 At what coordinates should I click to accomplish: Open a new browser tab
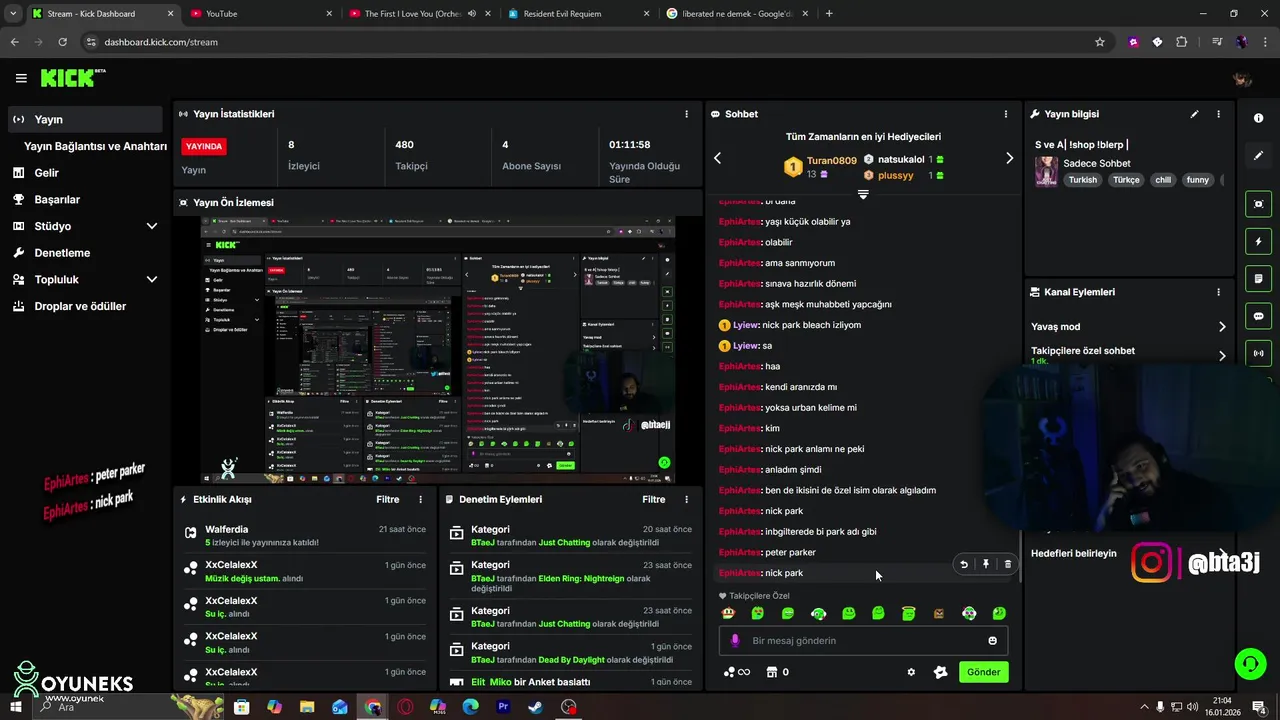point(829,14)
